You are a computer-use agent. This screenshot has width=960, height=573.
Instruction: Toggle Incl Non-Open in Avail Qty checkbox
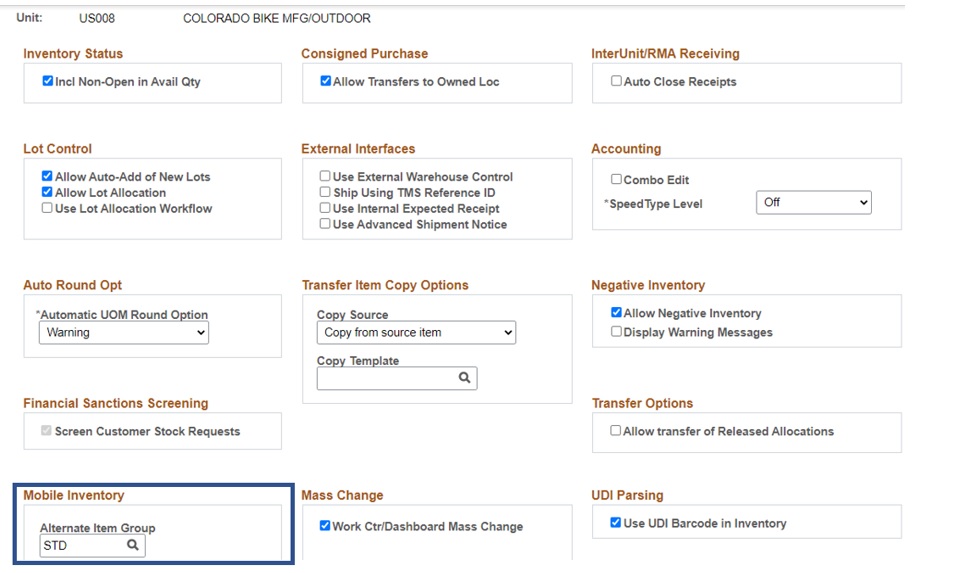(48, 82)
